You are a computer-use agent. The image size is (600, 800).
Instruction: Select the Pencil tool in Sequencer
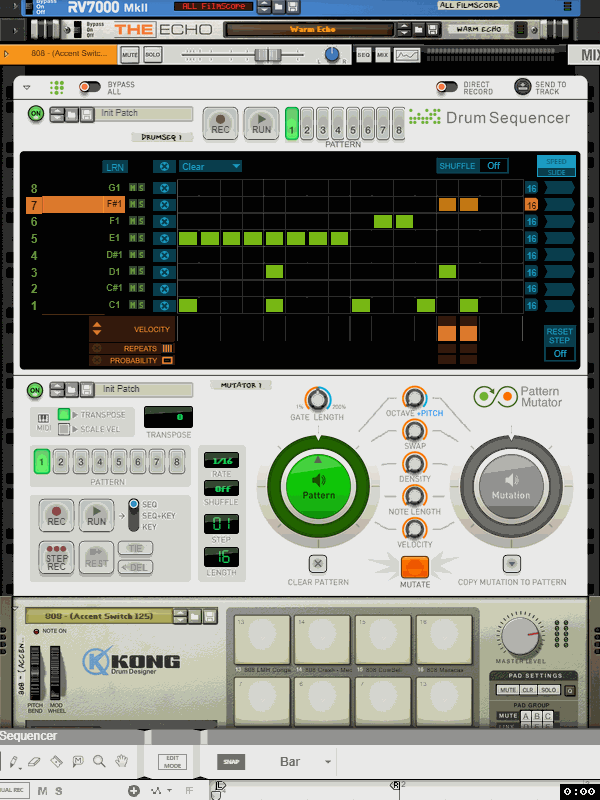click(x=13, y=762)
